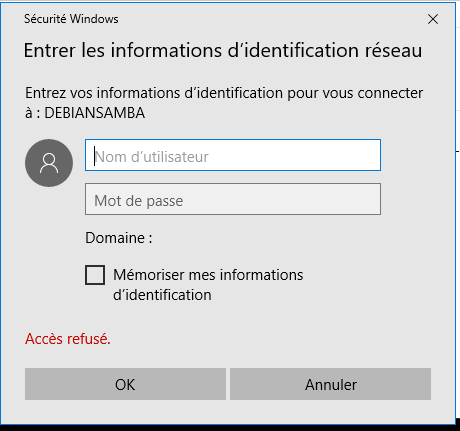The width and height of the screenshot is (460, 431).
Task: Click the Accès refusé error message
Action: click(68, 339)
